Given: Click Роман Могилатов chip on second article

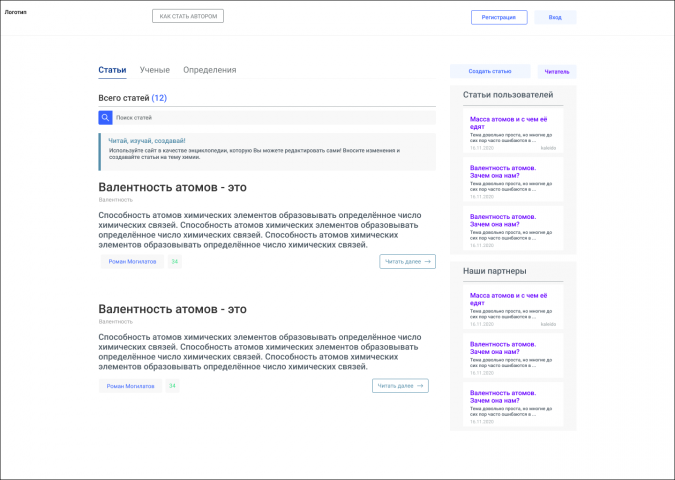Looking at the screenshot, I should tap(130, 386).
